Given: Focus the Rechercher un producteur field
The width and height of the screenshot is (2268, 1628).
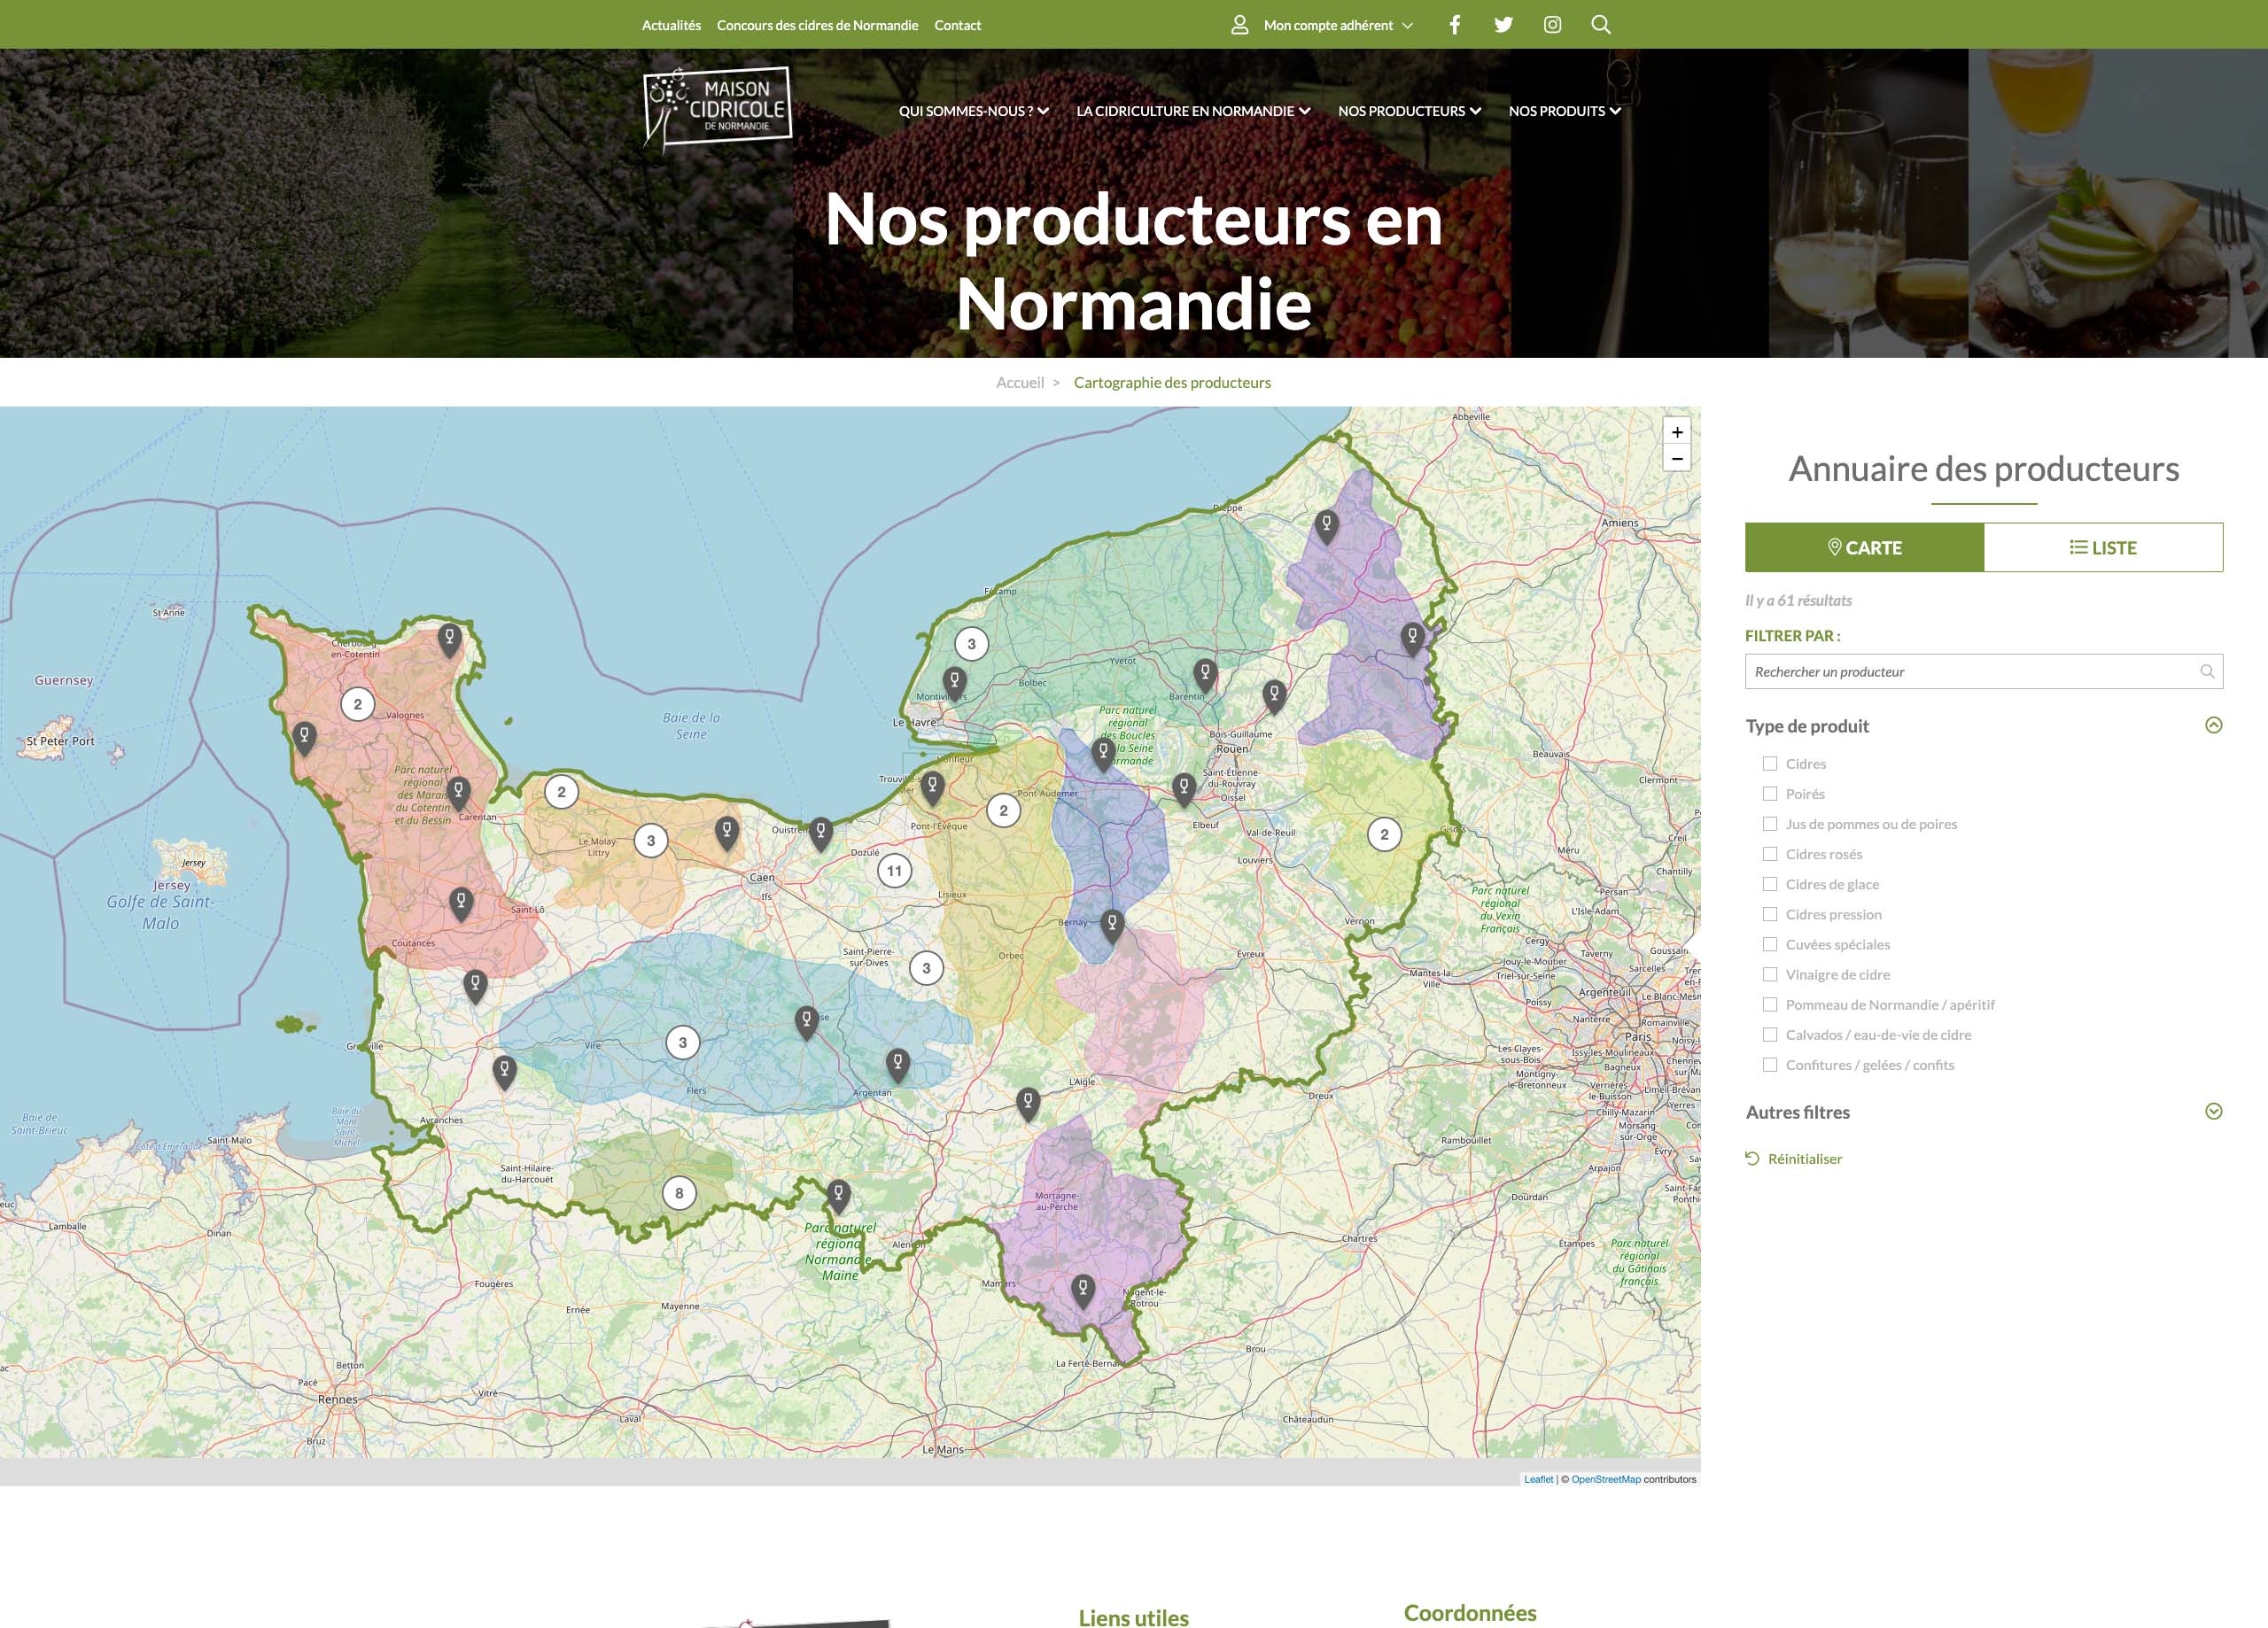Looking at the screenshot, I should point(1984,672).
